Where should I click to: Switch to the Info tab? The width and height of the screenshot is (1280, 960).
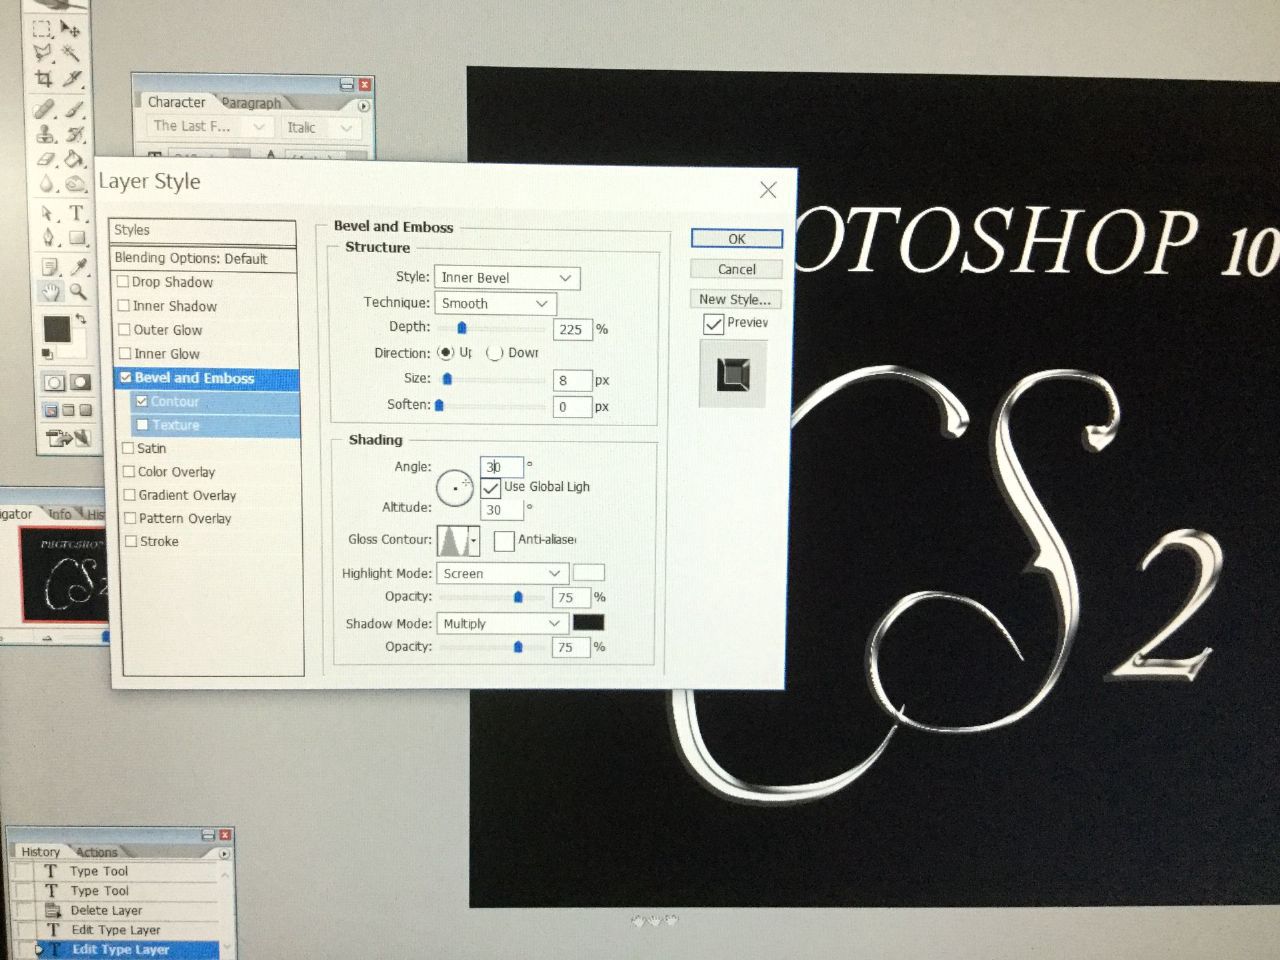(x=60, y=514)
